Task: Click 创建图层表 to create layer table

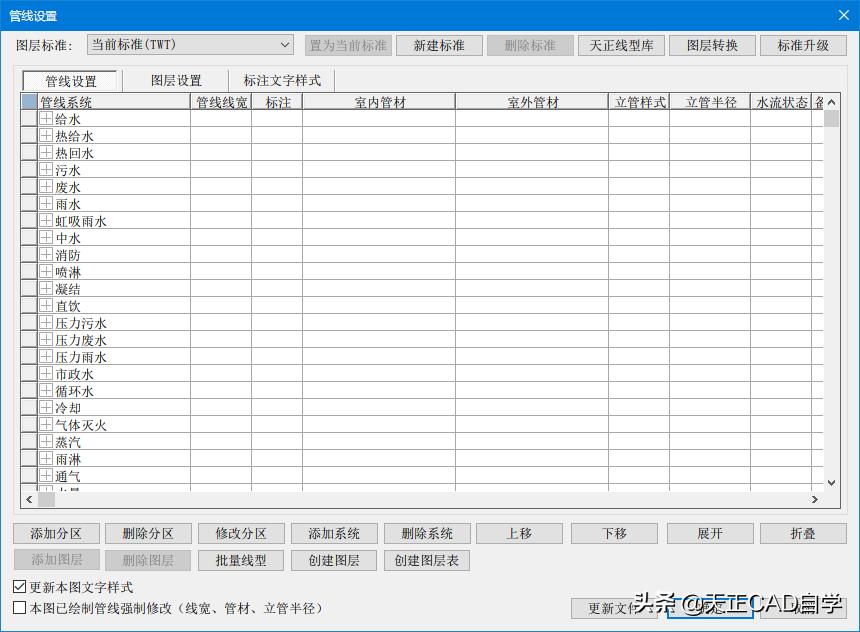Action: [x=428, y=561]
